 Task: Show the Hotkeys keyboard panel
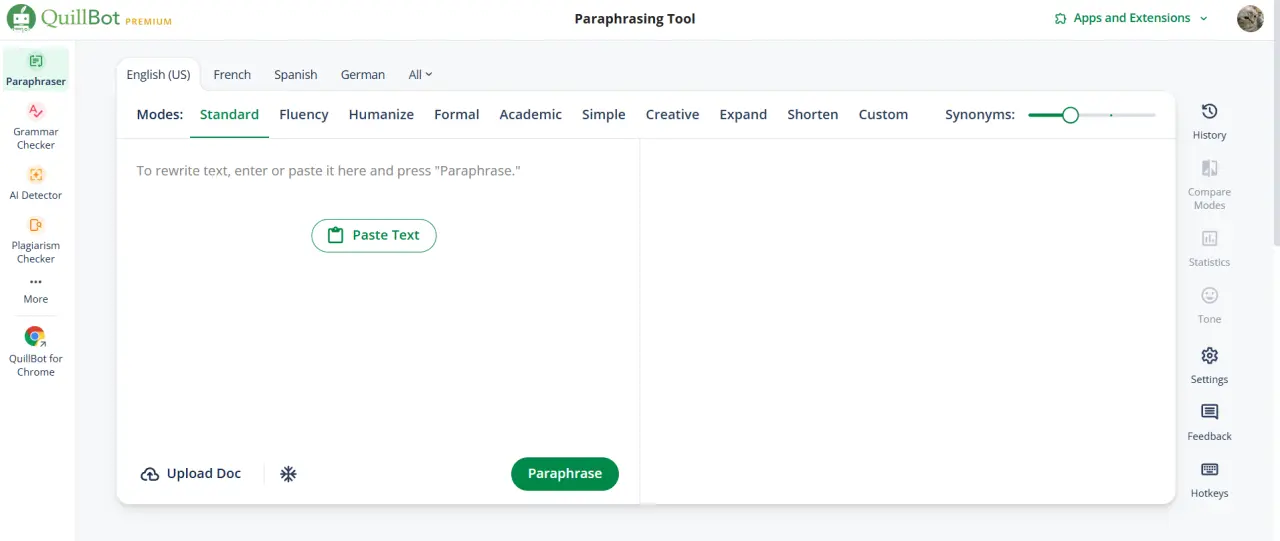pyautogui.click(x=1209, y=479)
